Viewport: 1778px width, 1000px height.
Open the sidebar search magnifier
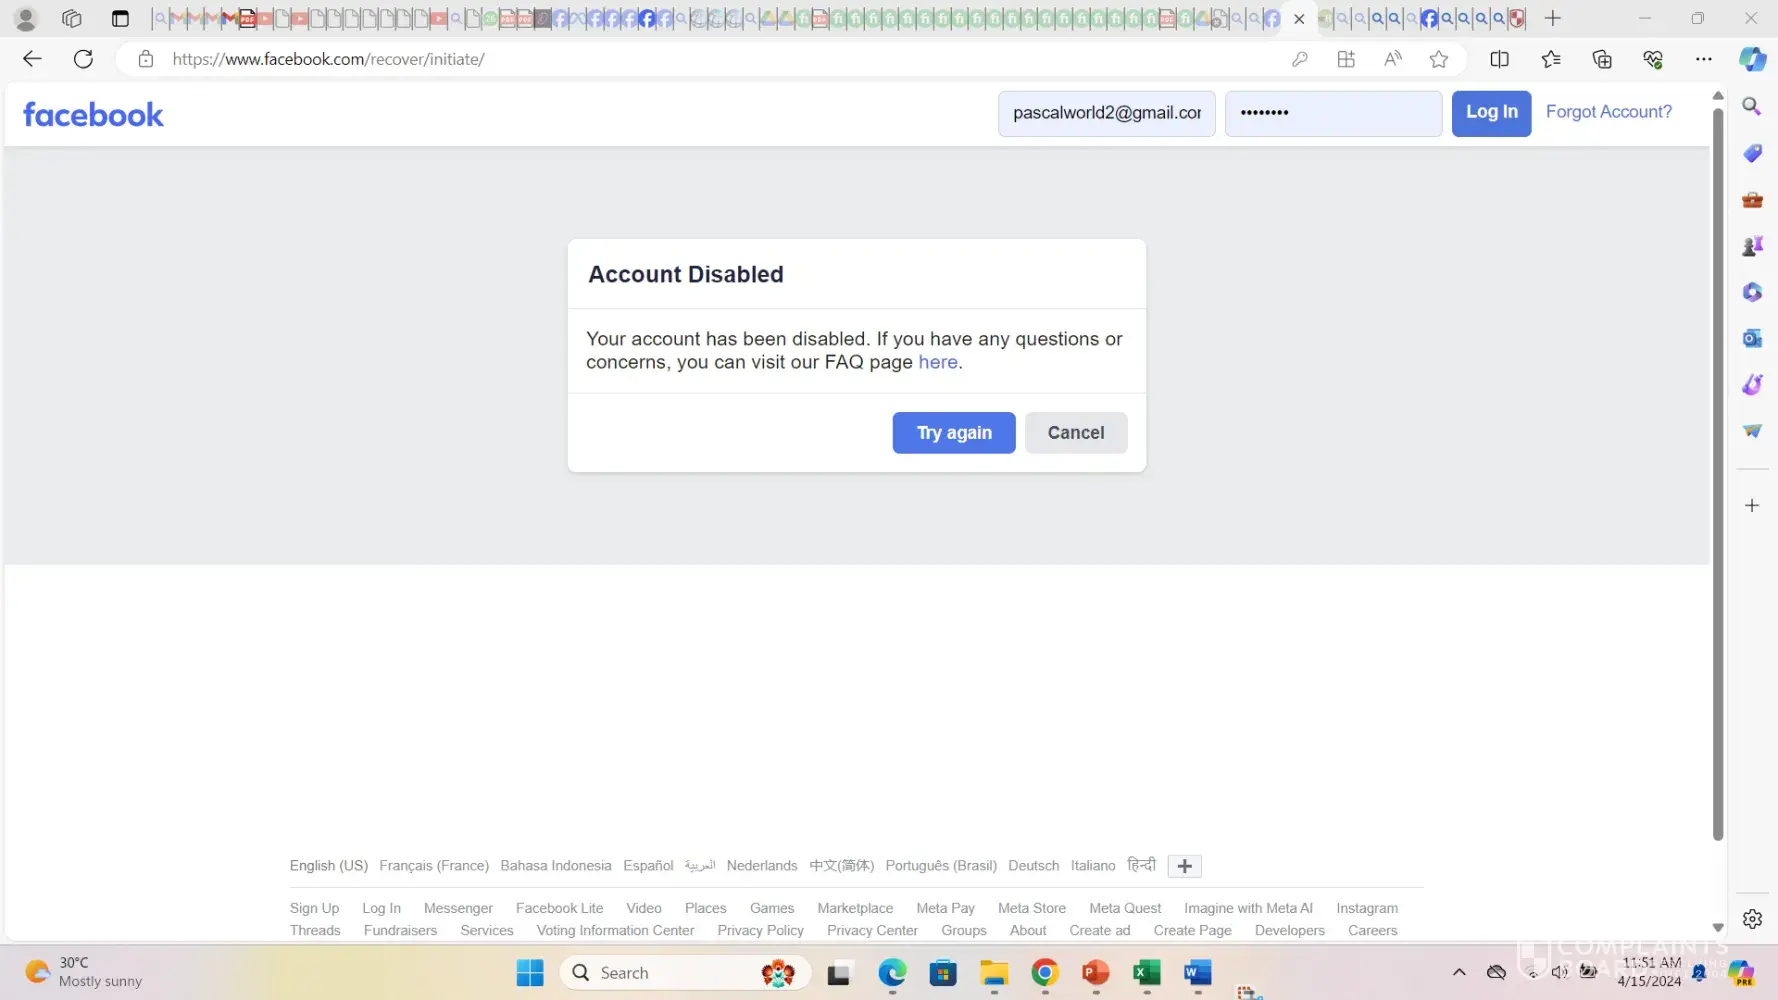tap(1752, 106)
